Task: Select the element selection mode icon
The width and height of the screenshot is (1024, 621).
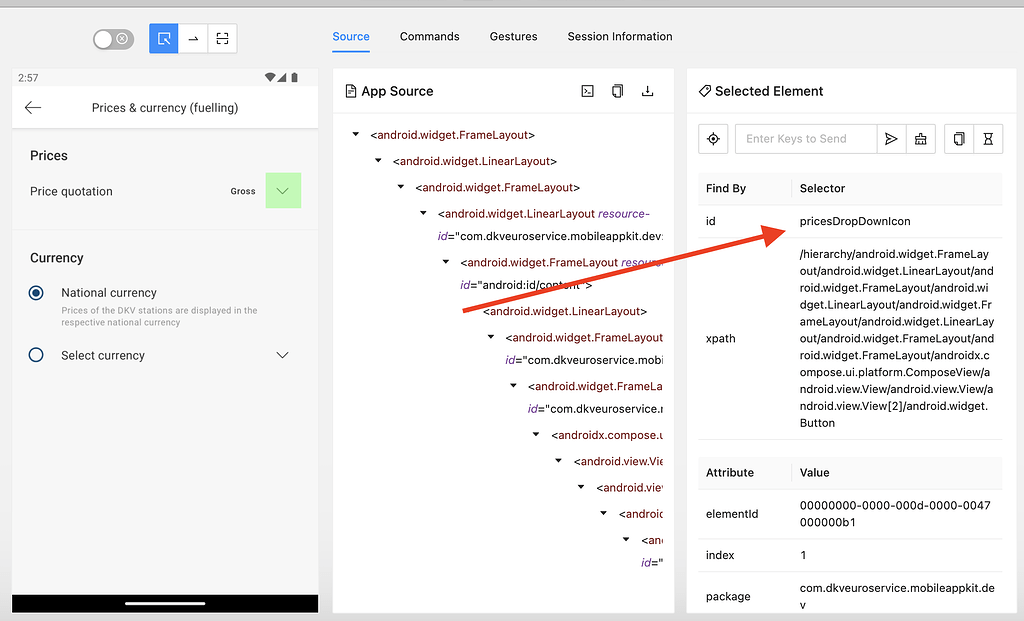Action: pyautogui.click(x=163, y=38)
